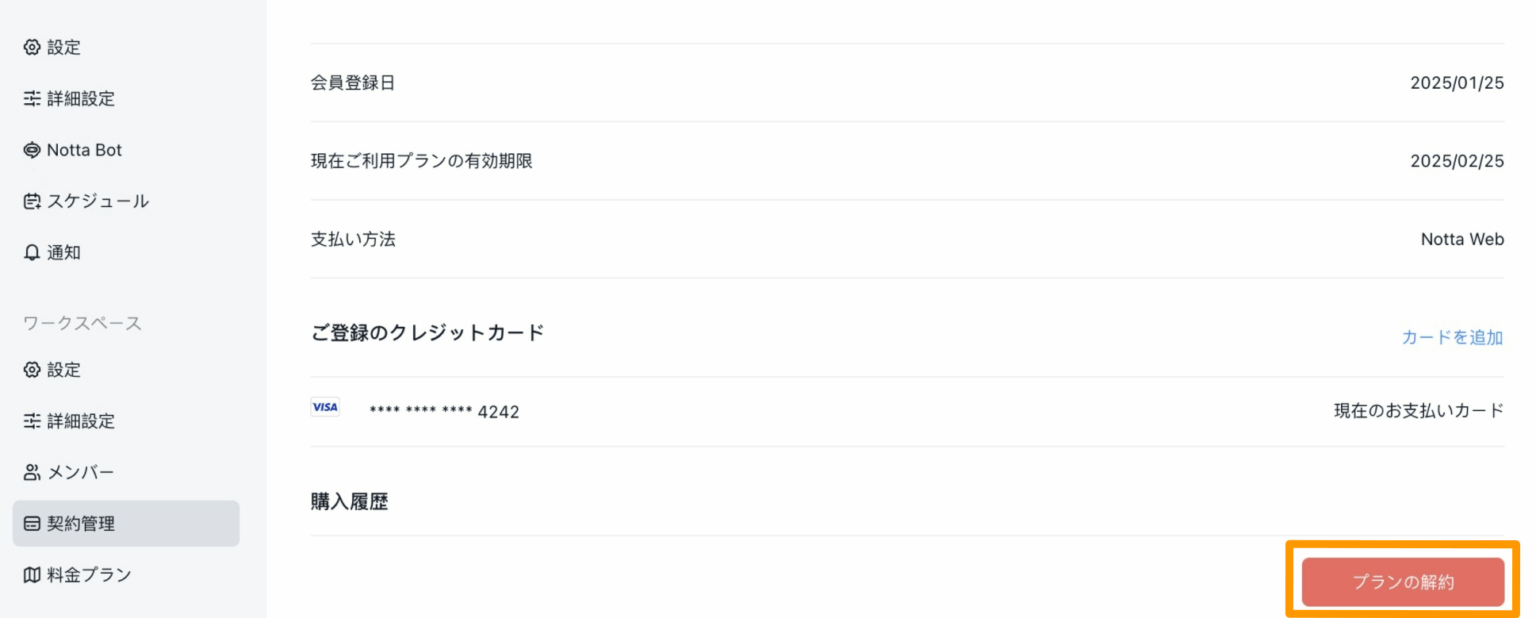Click the 会員登録日 row label
The height and width of the screenshot is (618, 1536).
point(353,83)
